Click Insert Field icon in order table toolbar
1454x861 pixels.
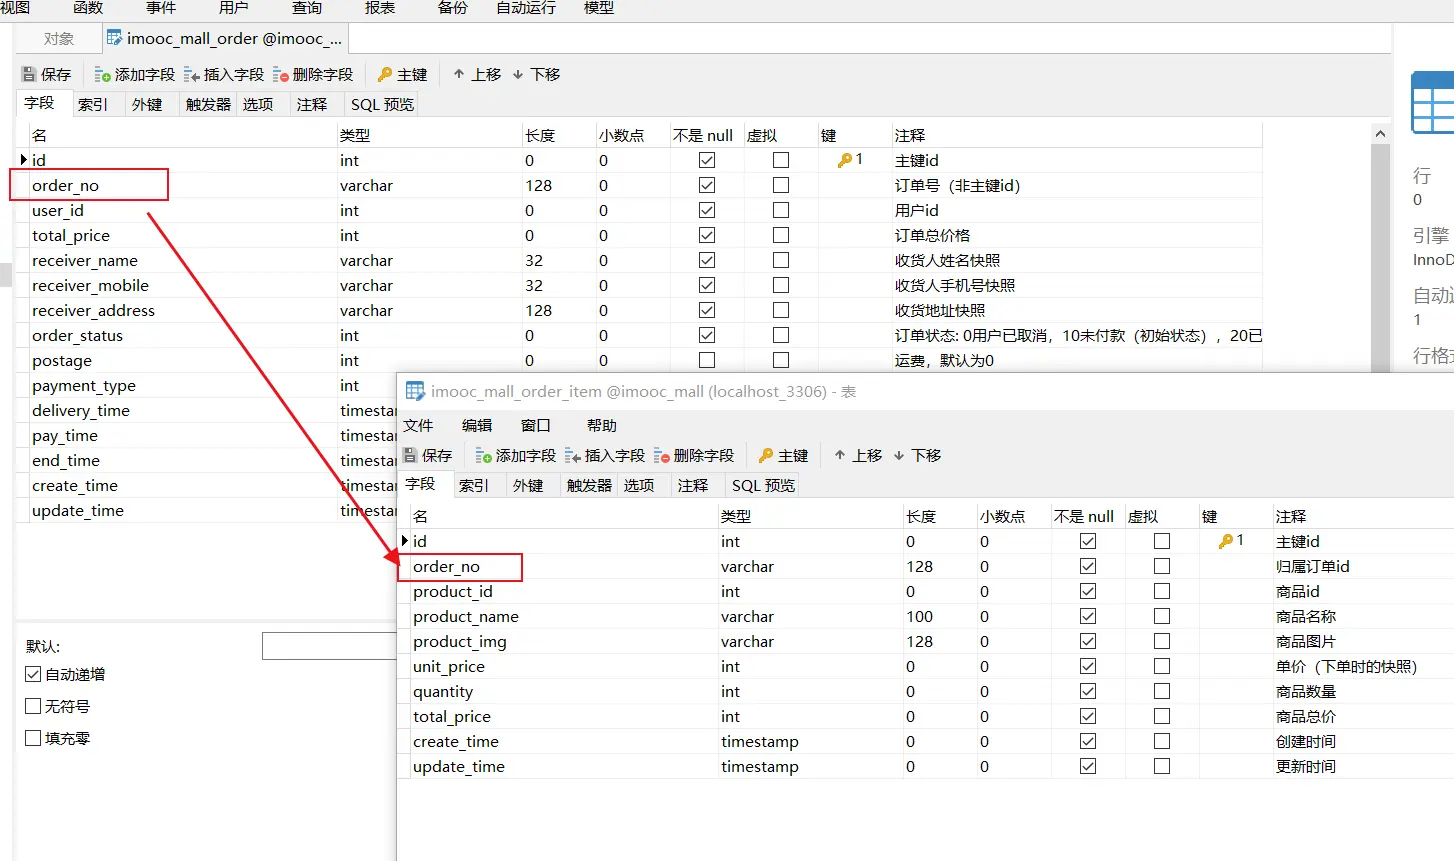pyautogui.click(x=192, y=75)
